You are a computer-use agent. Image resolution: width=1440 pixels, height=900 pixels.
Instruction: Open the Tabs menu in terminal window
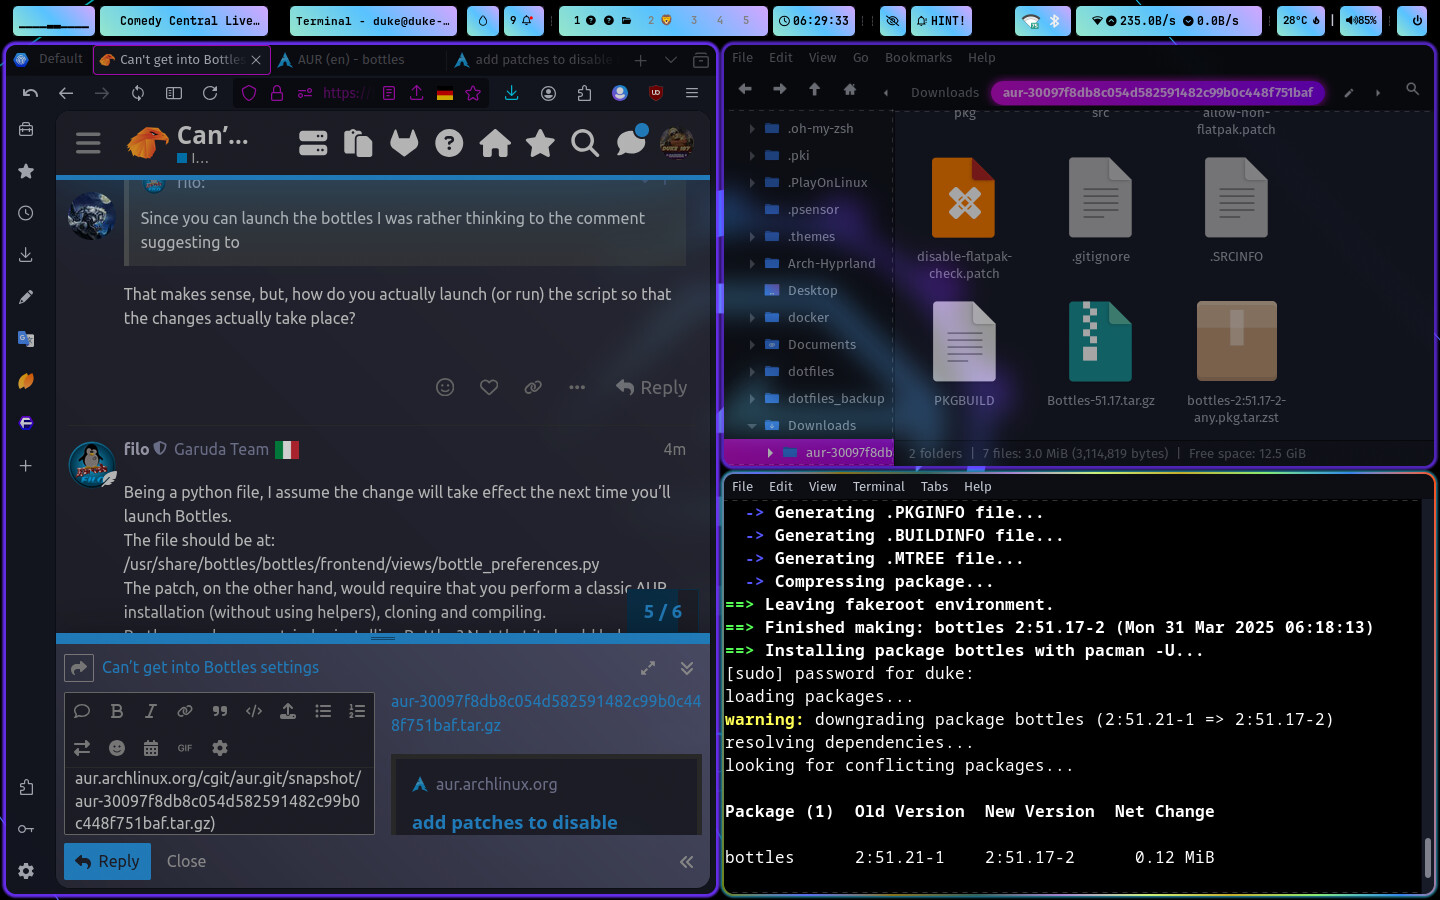coord(934,486)
